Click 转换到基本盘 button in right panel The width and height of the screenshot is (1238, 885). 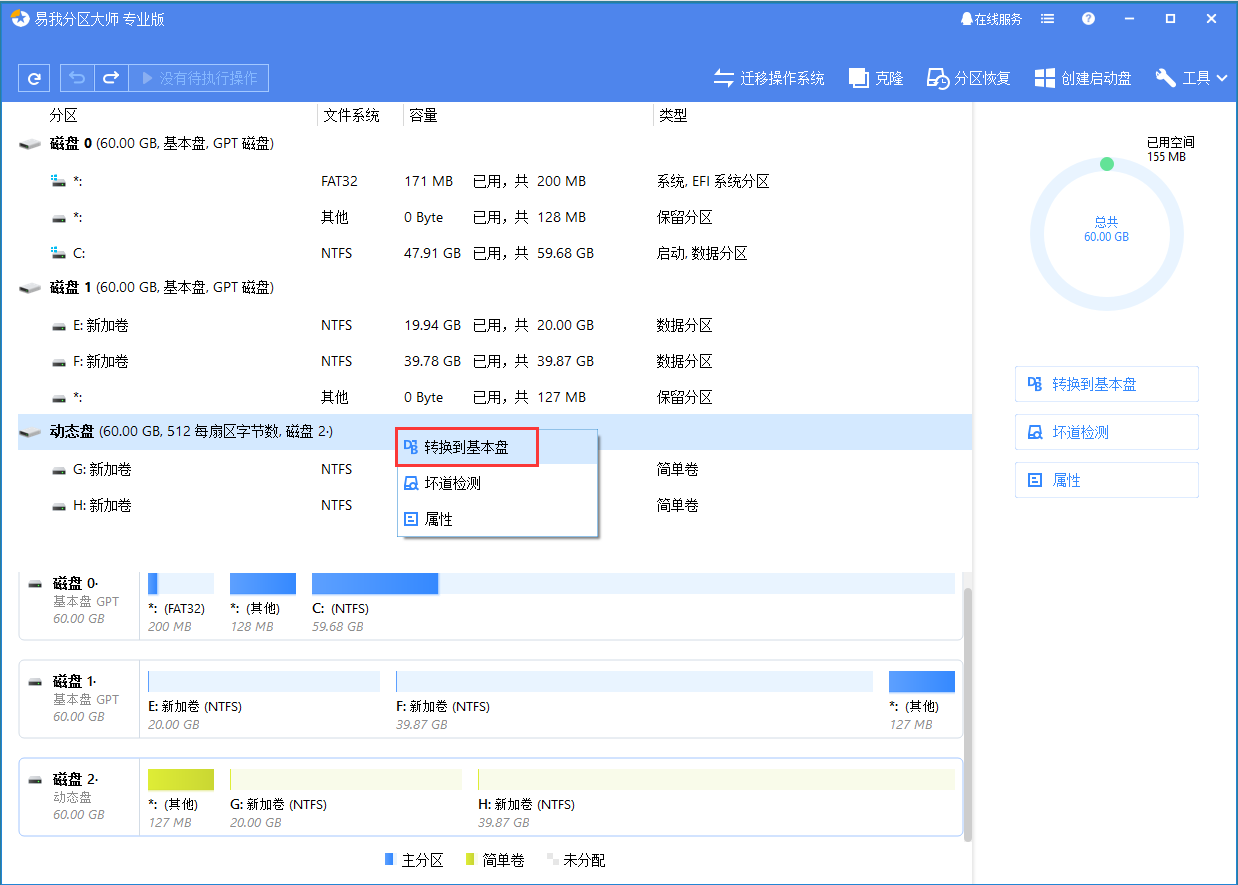pos(1106,384)
